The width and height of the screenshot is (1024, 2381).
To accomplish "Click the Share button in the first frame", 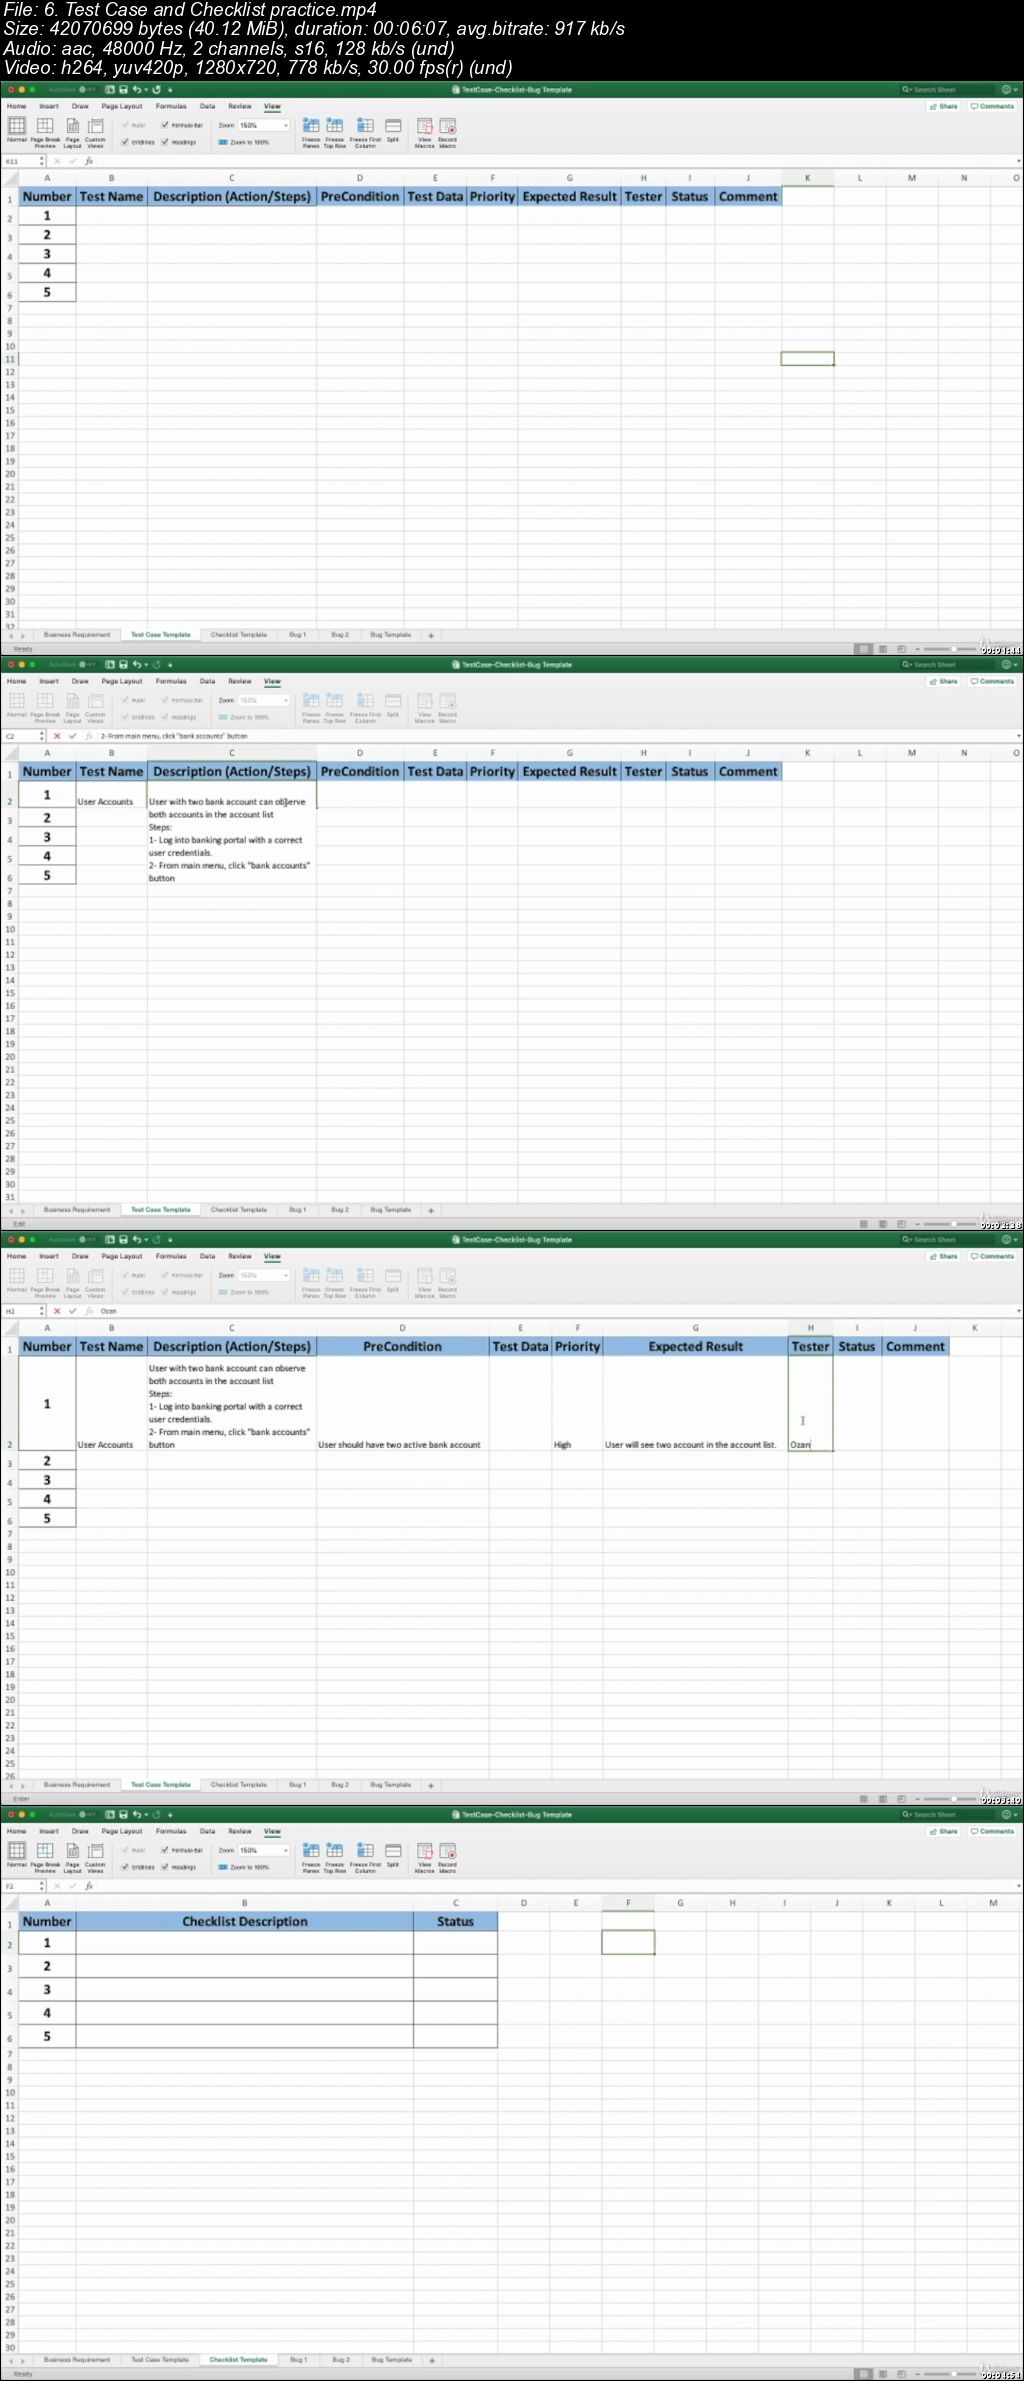I will tap(944, 106).
